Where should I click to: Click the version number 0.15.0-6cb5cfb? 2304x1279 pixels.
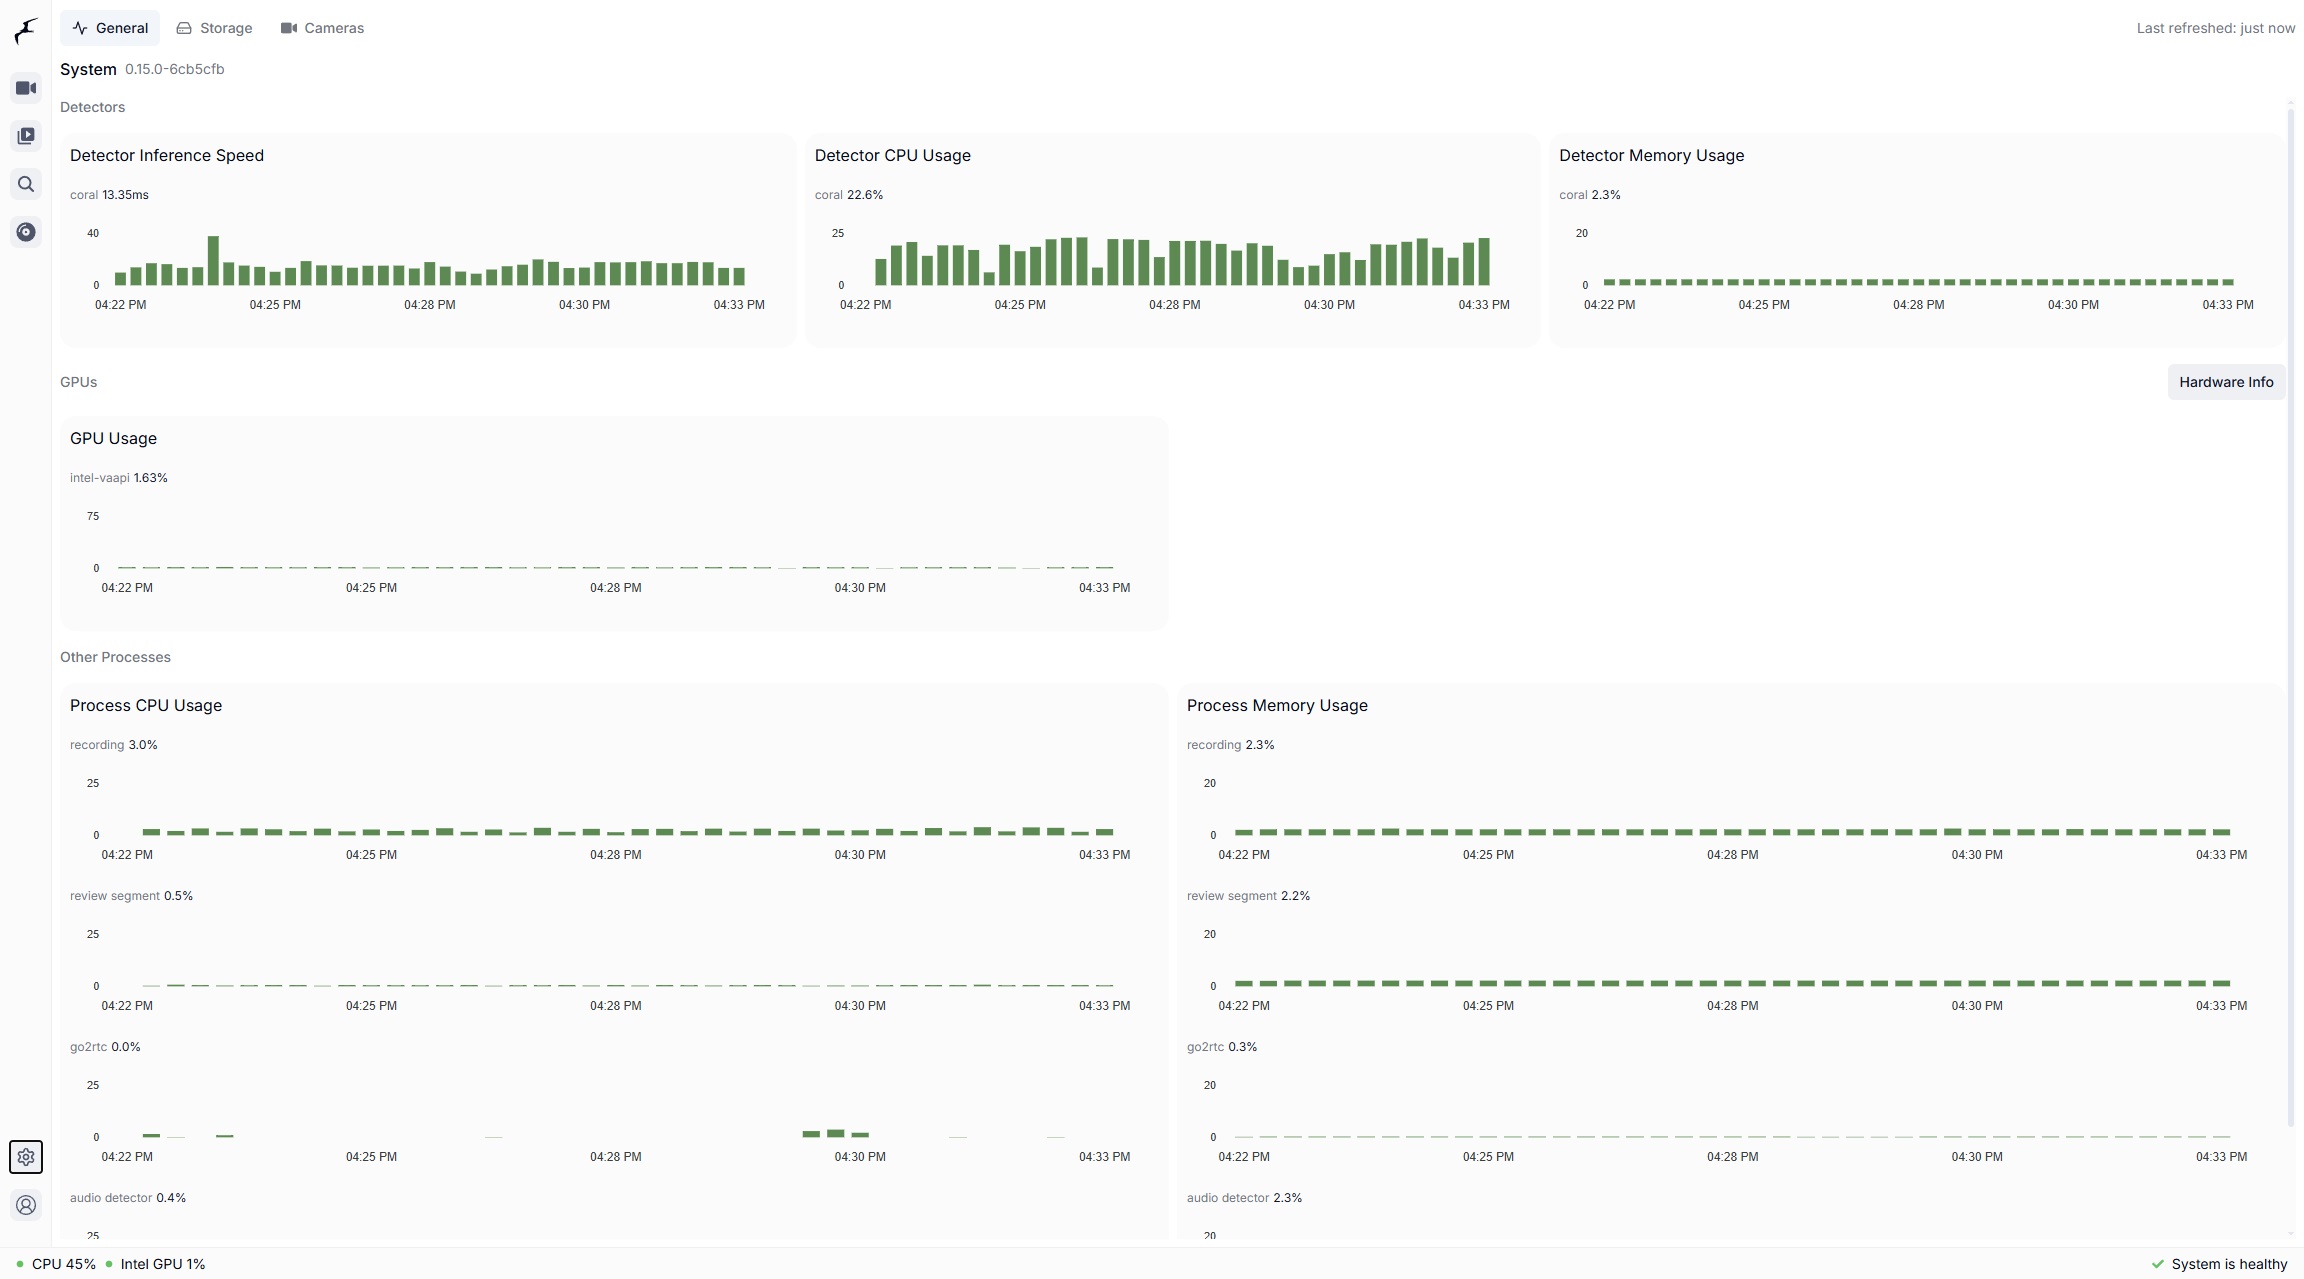point(174,69)
